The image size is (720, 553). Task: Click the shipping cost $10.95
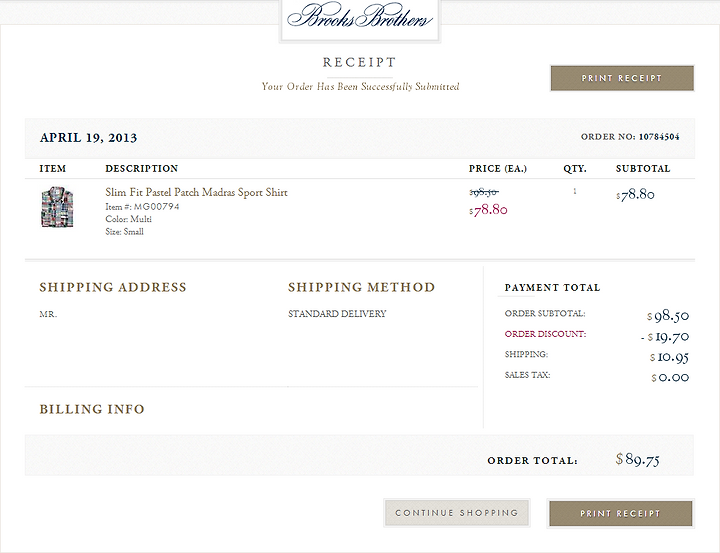669,357
